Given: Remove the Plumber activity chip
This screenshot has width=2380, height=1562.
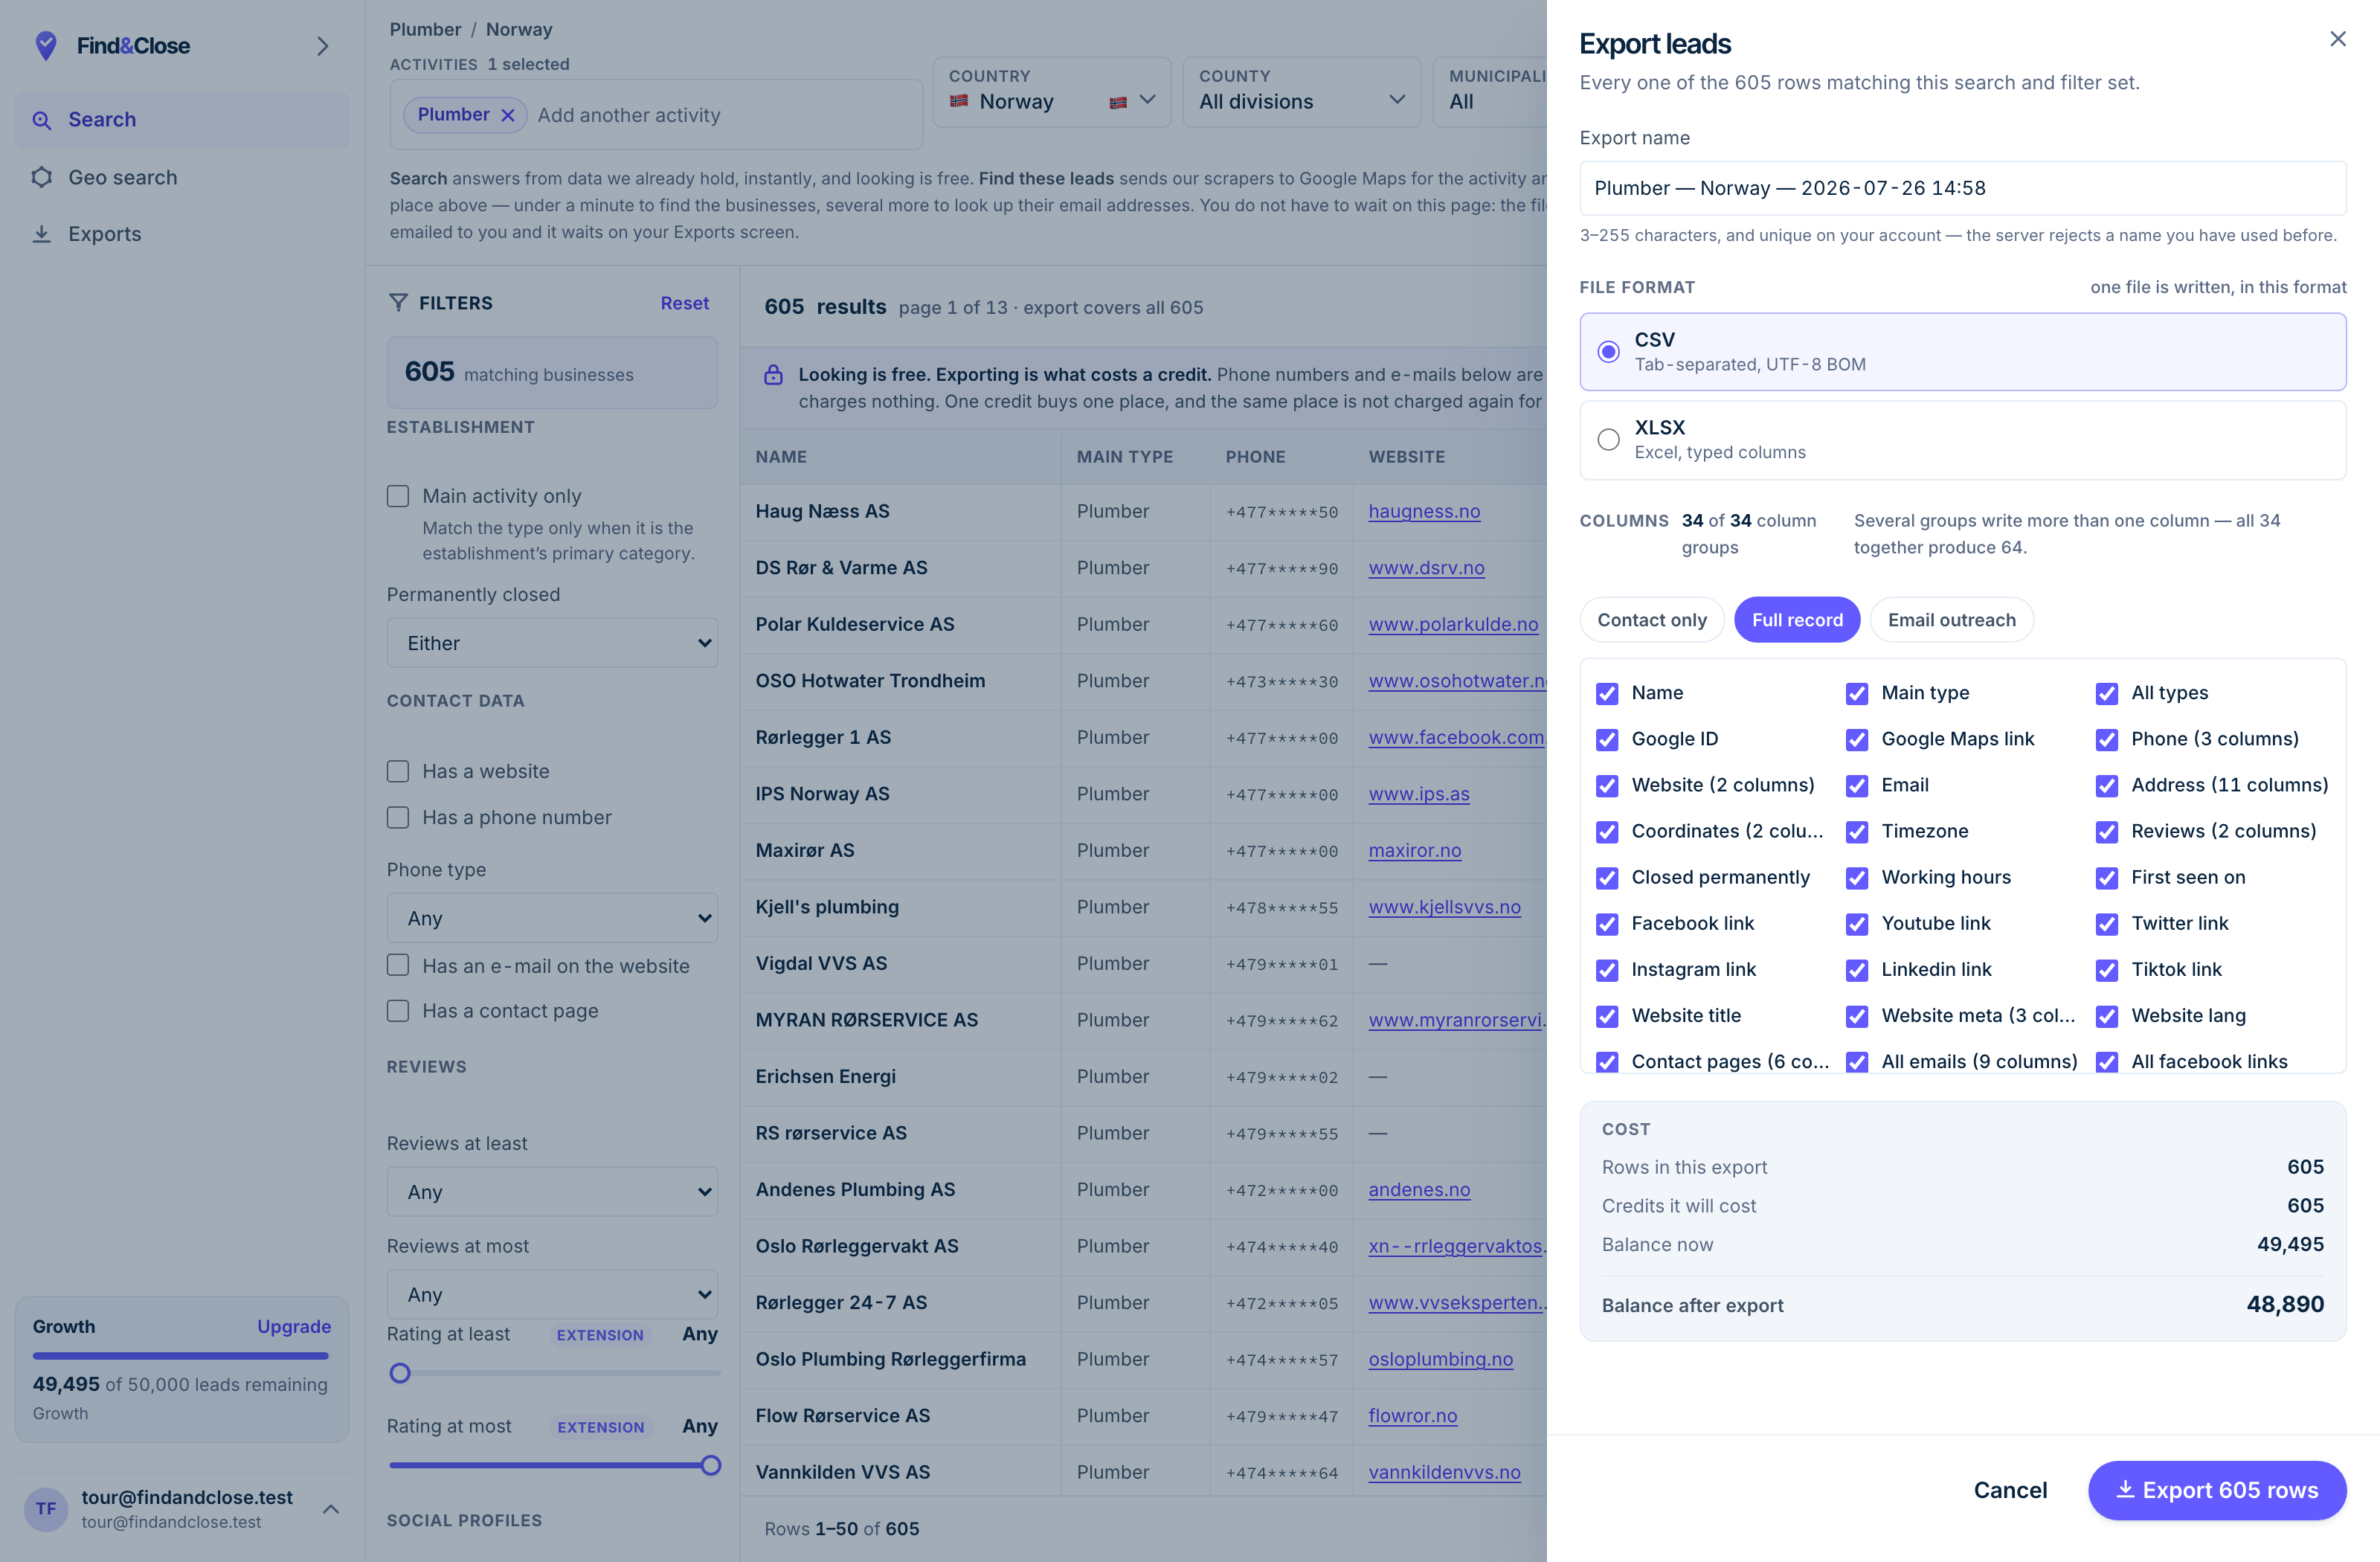Looking at the screenshot, I should (508, 115).
